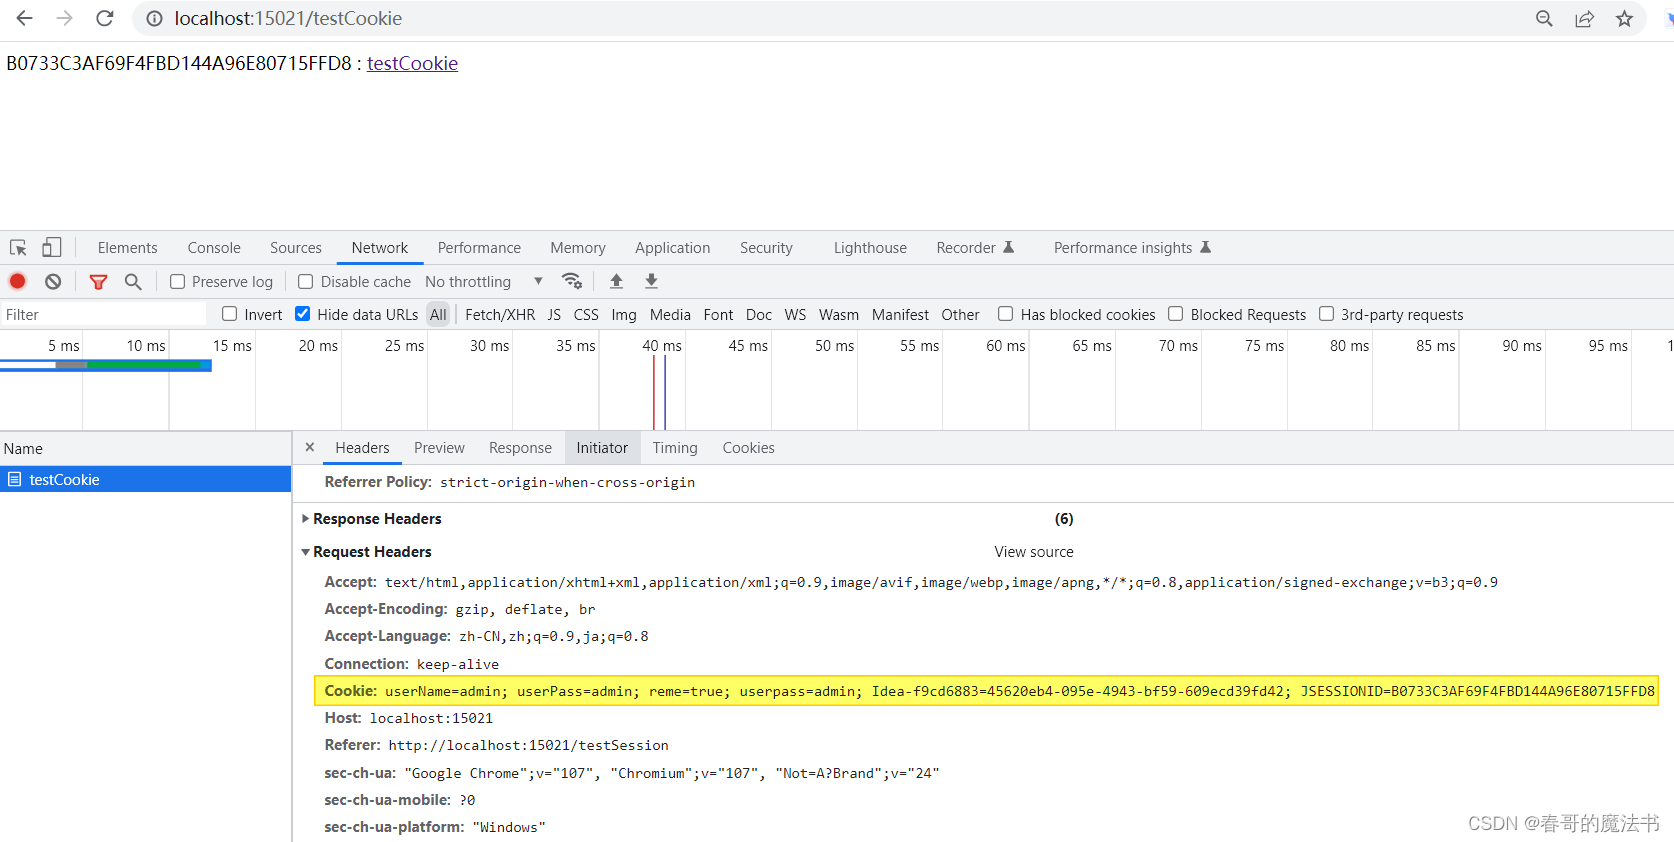The width and height of the screenshot is (1674, 842).
Task: Filter requests by Img type
Action: [624, 315]
